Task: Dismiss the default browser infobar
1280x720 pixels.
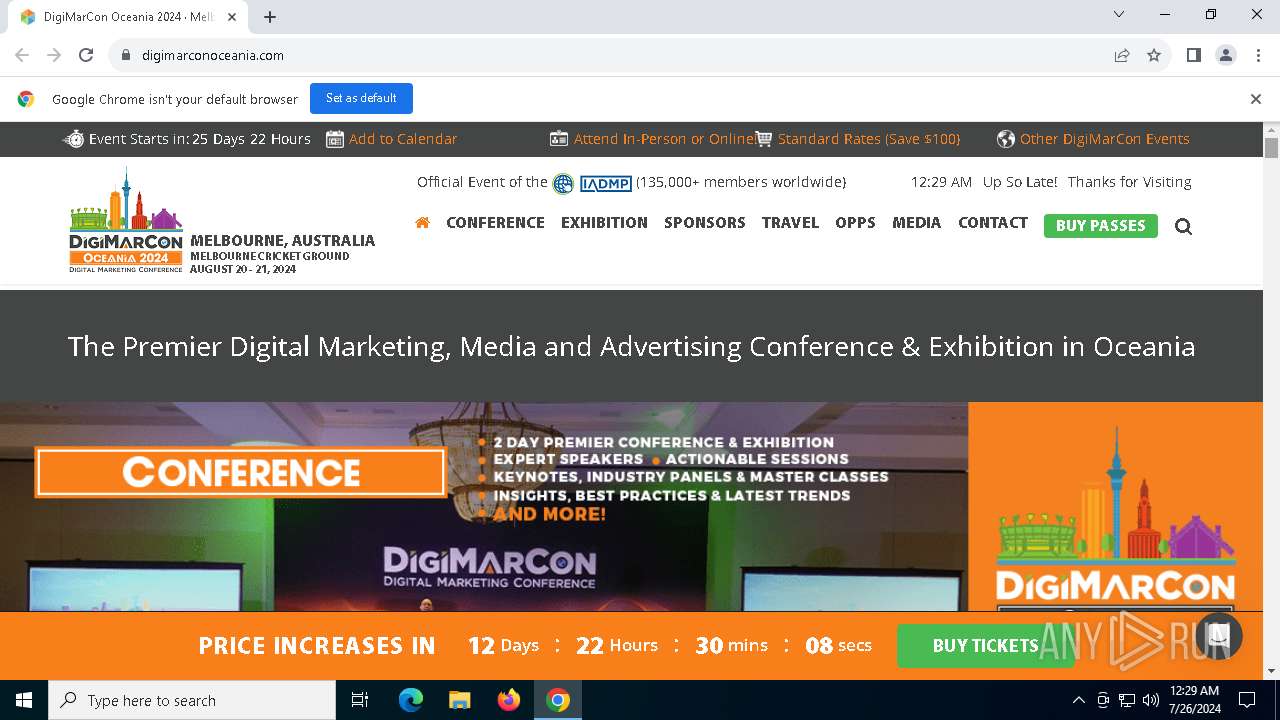Action: pos(1255,99)
